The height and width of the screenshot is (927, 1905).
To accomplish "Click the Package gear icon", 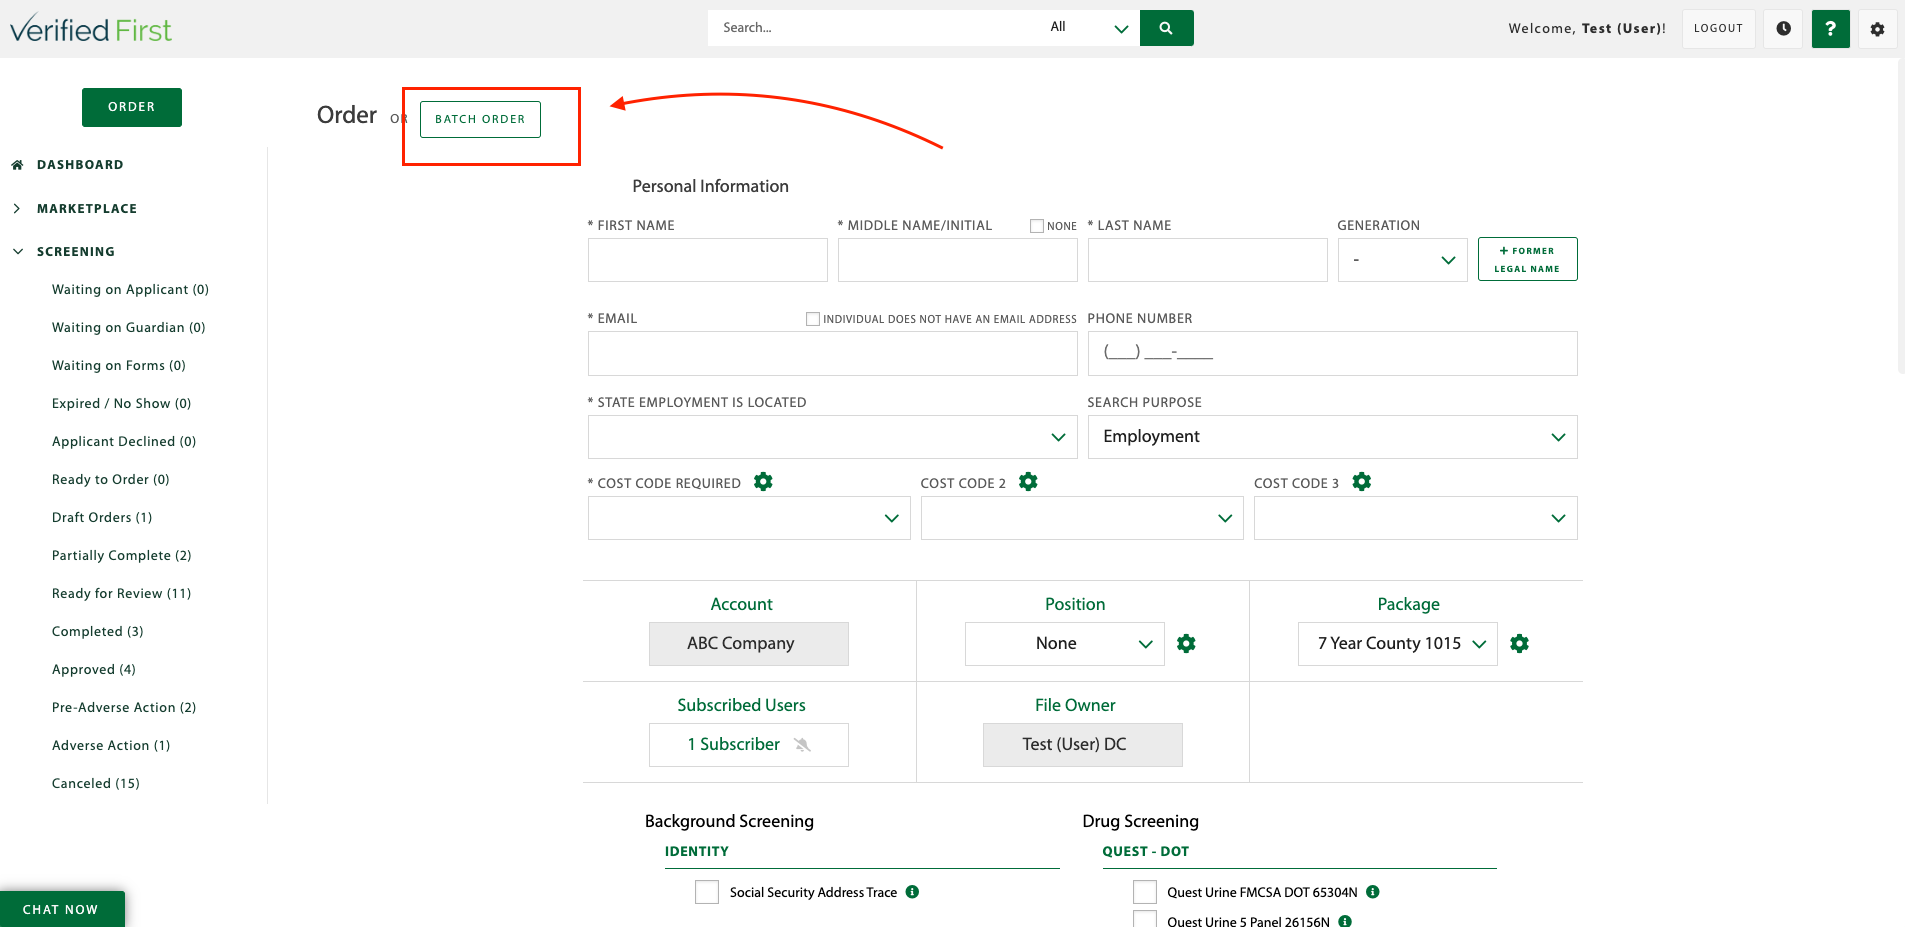I will pyautogui.click(x=1519, y=644).
